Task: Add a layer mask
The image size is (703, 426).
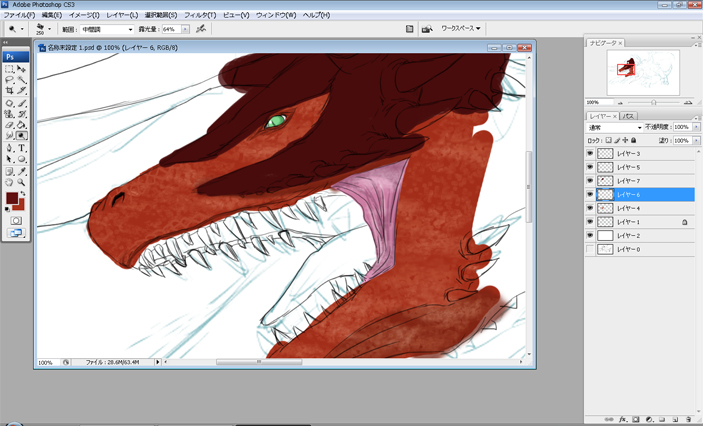Action: (636, 420)
